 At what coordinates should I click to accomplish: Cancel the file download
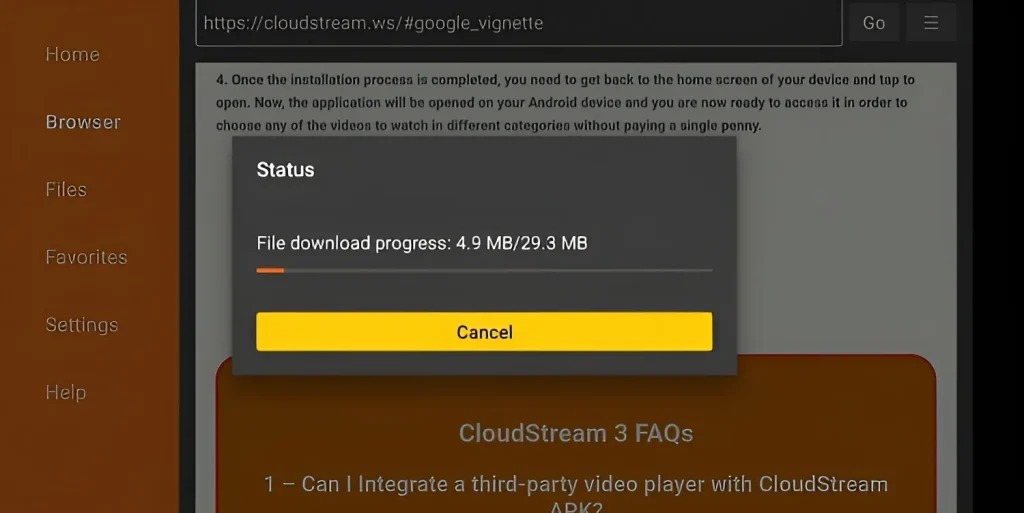pos(484,332)
